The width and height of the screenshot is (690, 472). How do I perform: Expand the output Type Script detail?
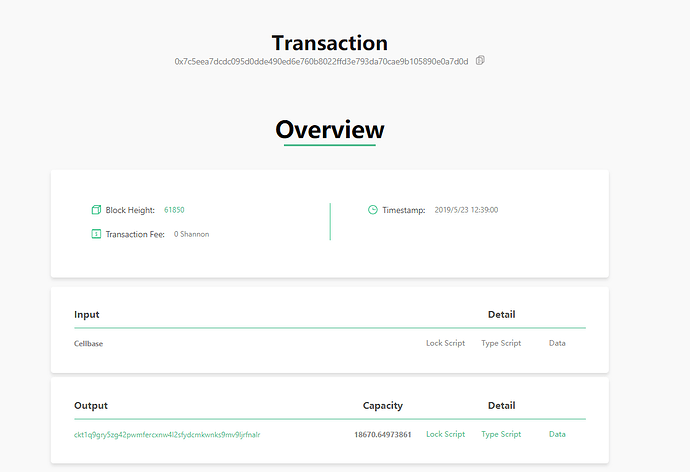[501, 434]
